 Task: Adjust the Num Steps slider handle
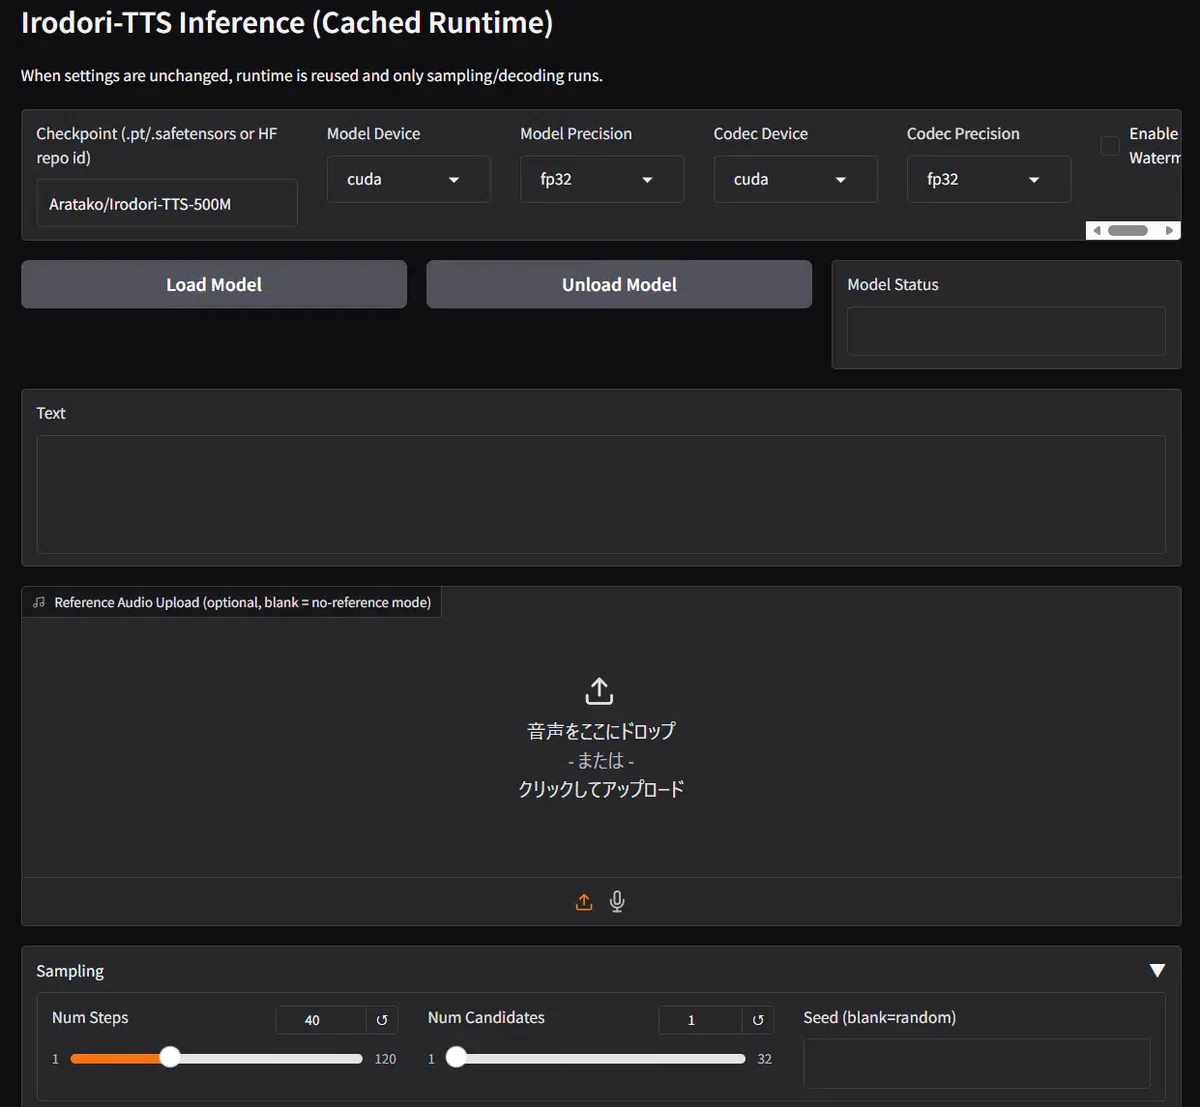pos(170,1058)
